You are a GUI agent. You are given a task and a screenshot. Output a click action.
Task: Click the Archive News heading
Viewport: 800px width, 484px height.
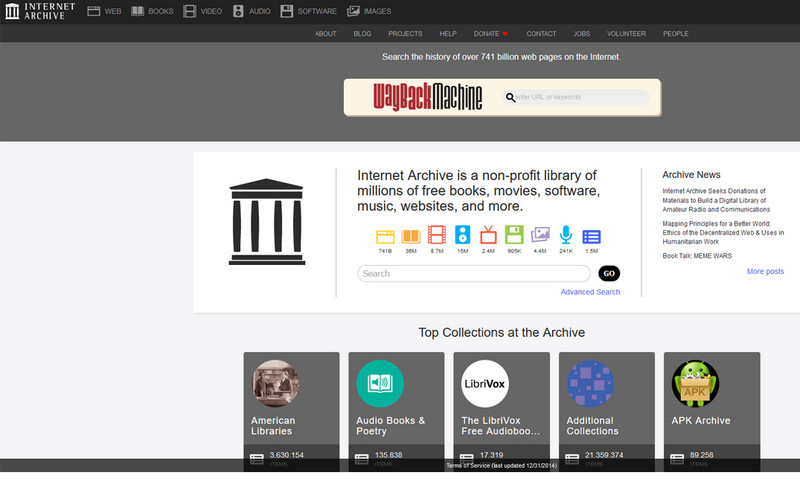[x=691, y=174]
